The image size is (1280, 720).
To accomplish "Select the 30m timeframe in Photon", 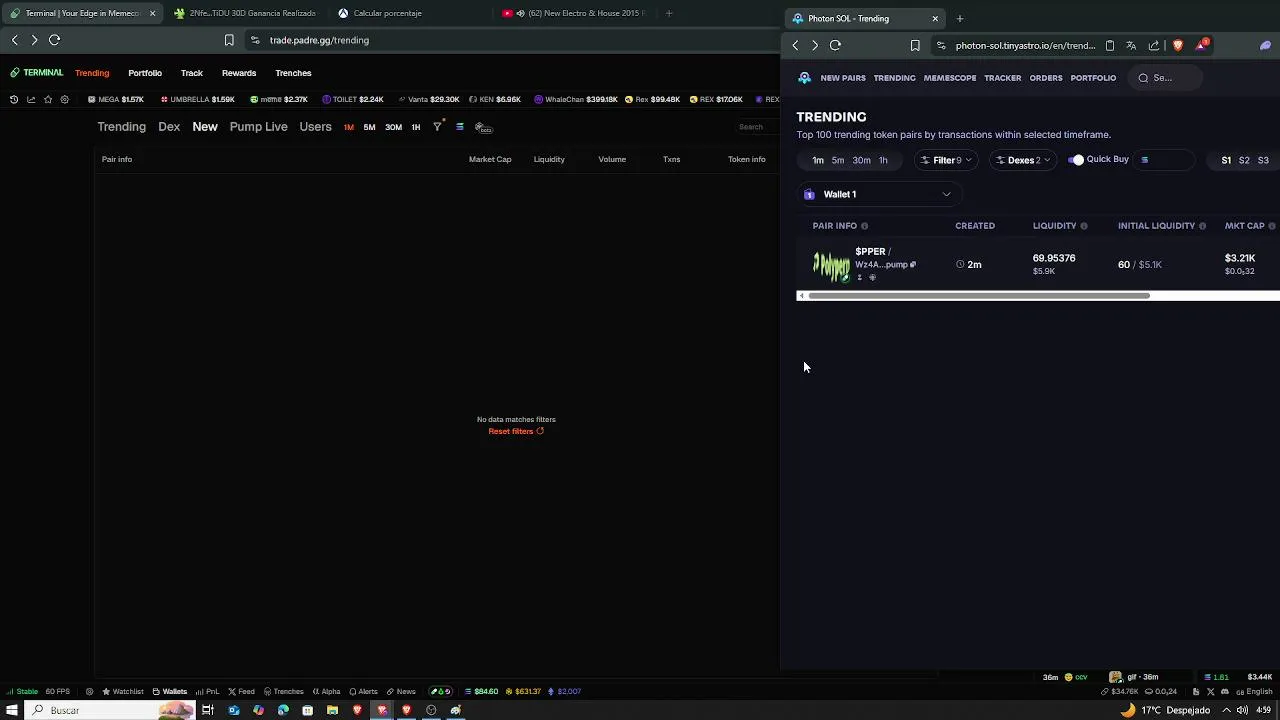I will [861, 160].
